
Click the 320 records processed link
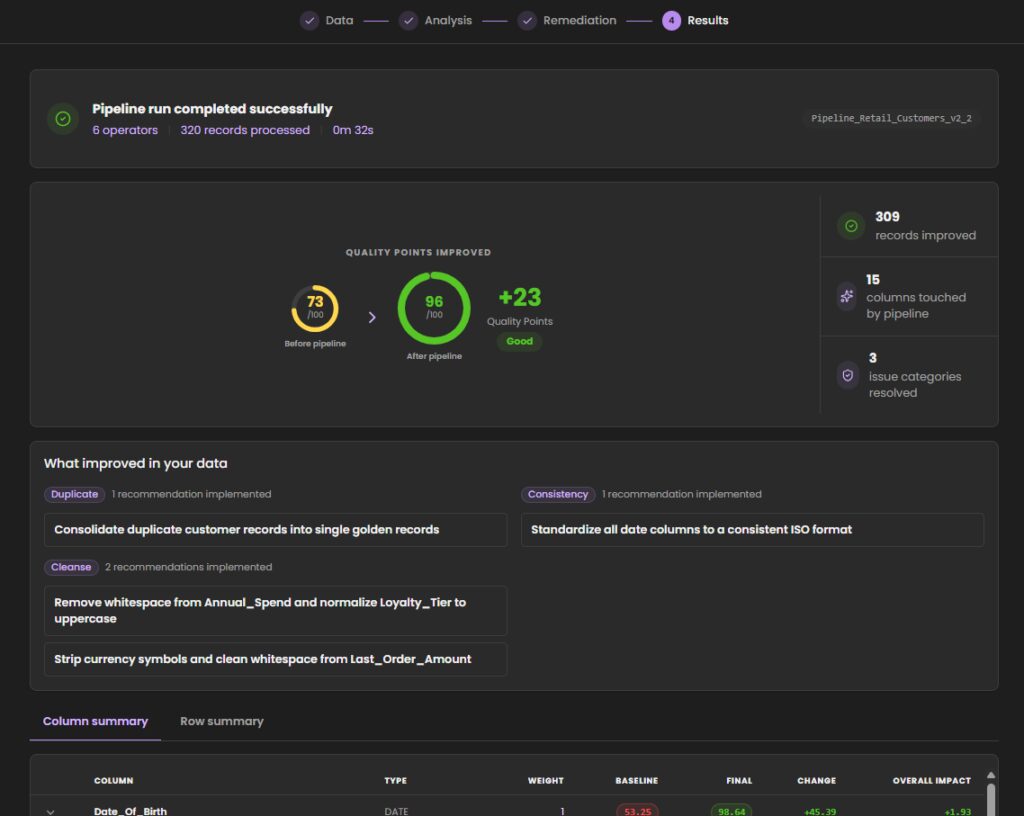(245, 130)
